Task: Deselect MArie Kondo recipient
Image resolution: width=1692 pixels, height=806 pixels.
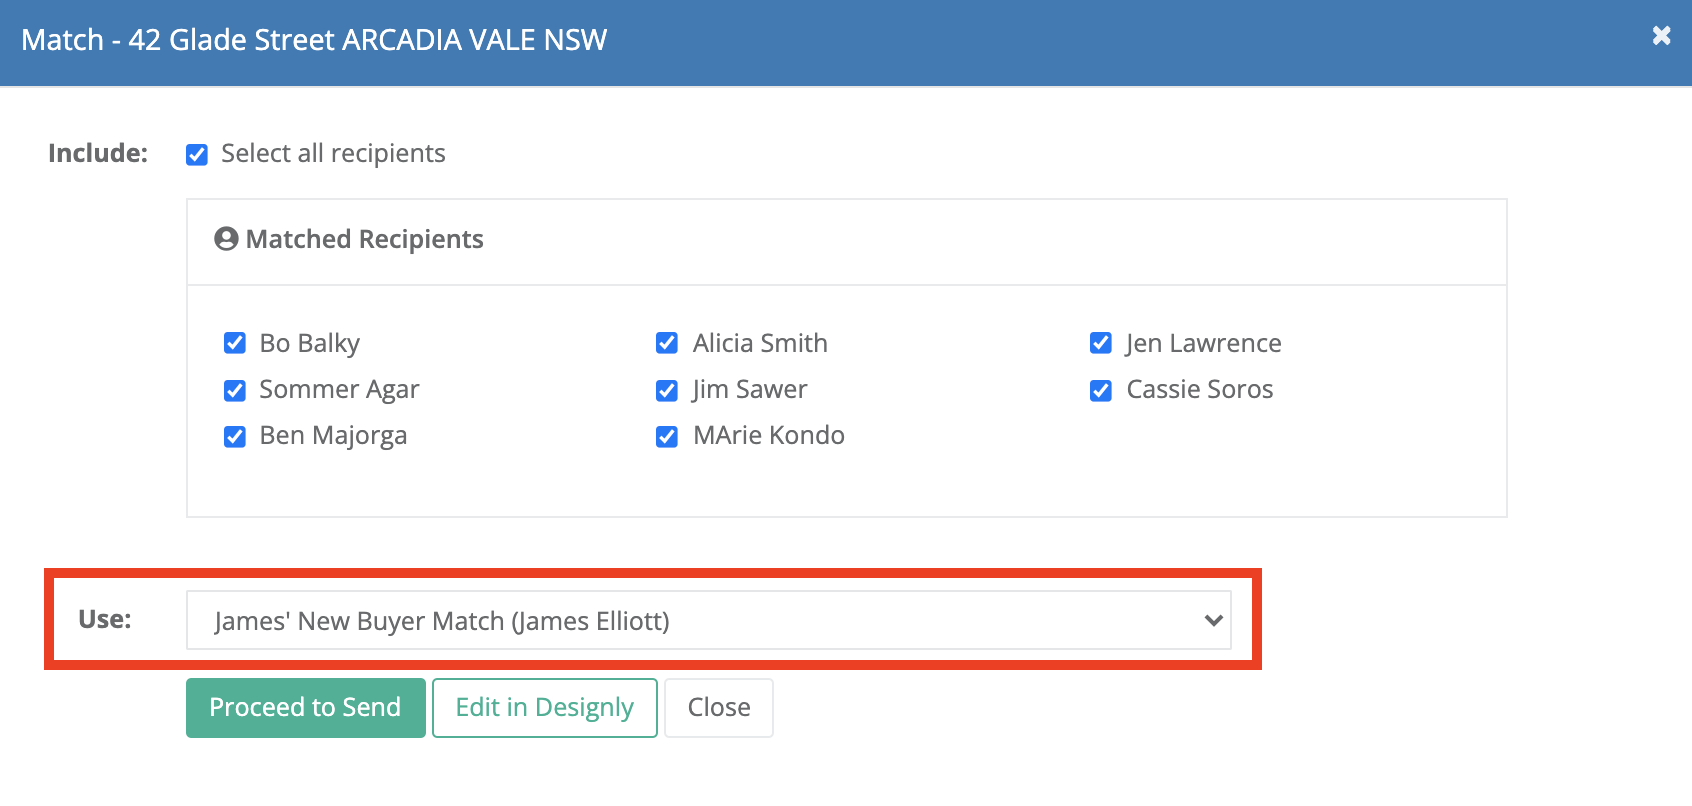Action: click(x=667, y=436)
